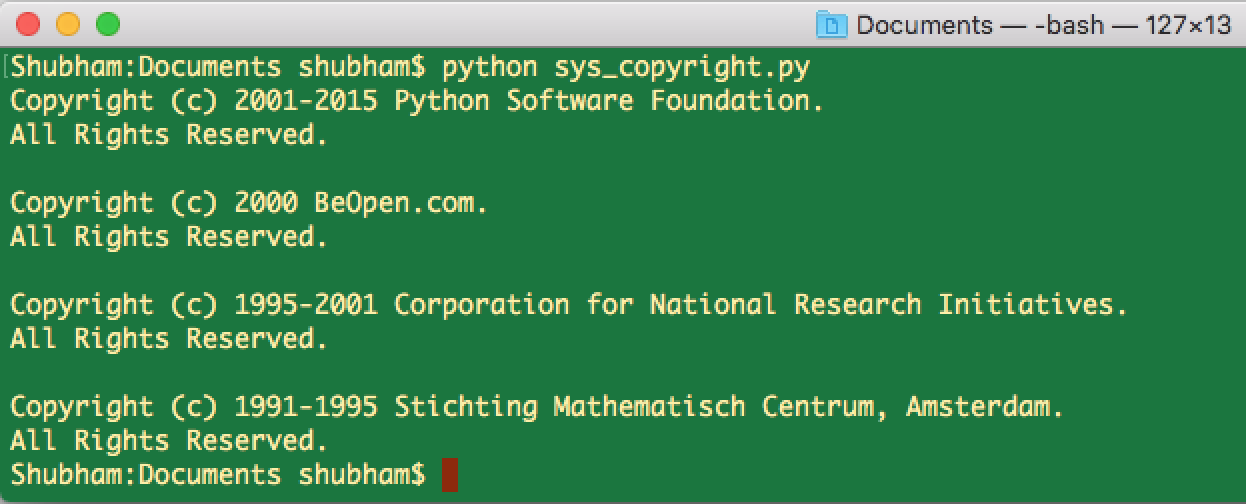The image size is (1246, 504).
Task: Click 'All Rights Reserved.' below Python Software Foundation line
Action: [169, 135]
